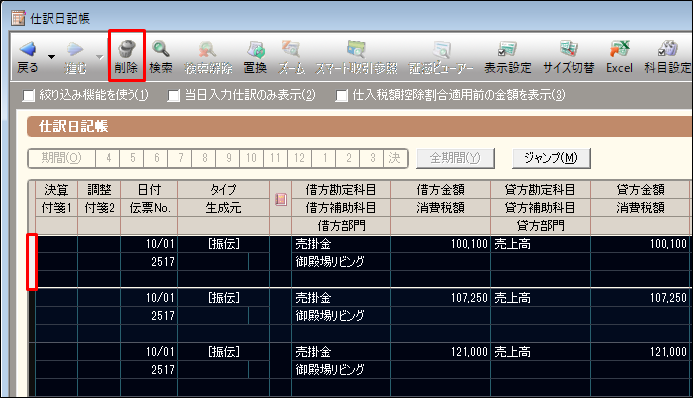The width and height of the screenshot is (693, 398).
Task: Click the 借方金額 column header
Action: 440,190
